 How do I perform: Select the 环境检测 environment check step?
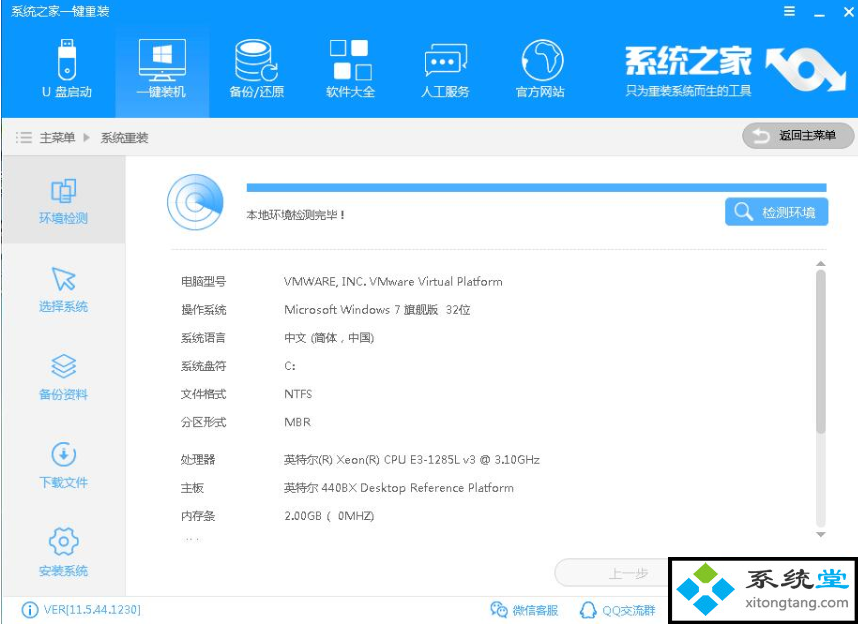pyautogui.click(x=63, y=200)
